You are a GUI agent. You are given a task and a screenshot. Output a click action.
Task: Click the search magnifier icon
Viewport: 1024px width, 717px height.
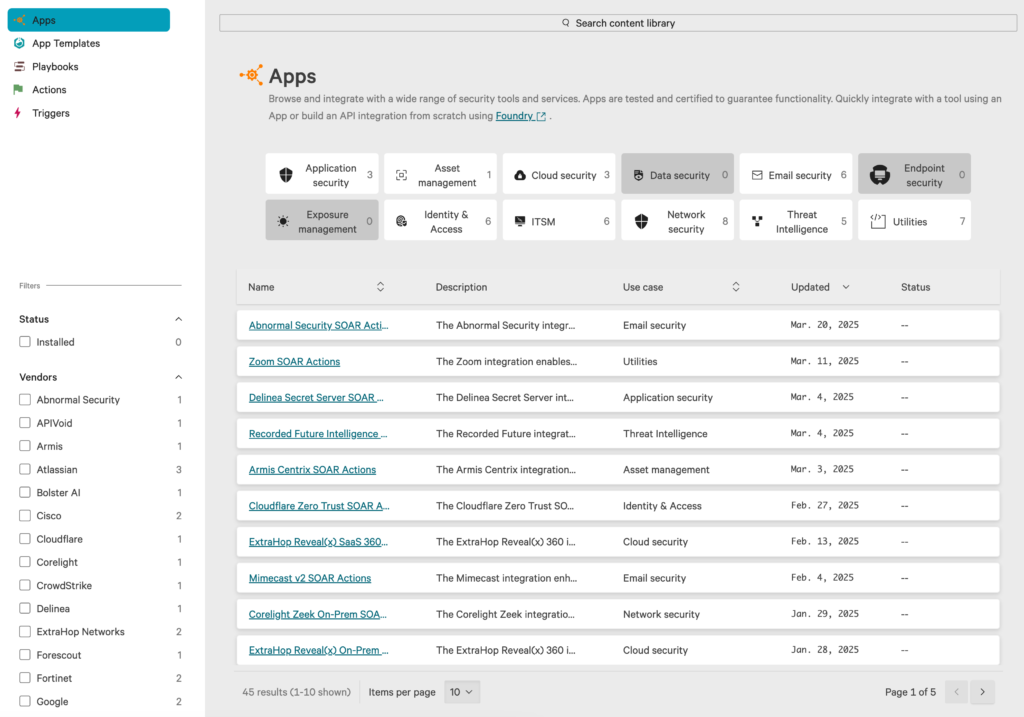(x=566, y=23)
